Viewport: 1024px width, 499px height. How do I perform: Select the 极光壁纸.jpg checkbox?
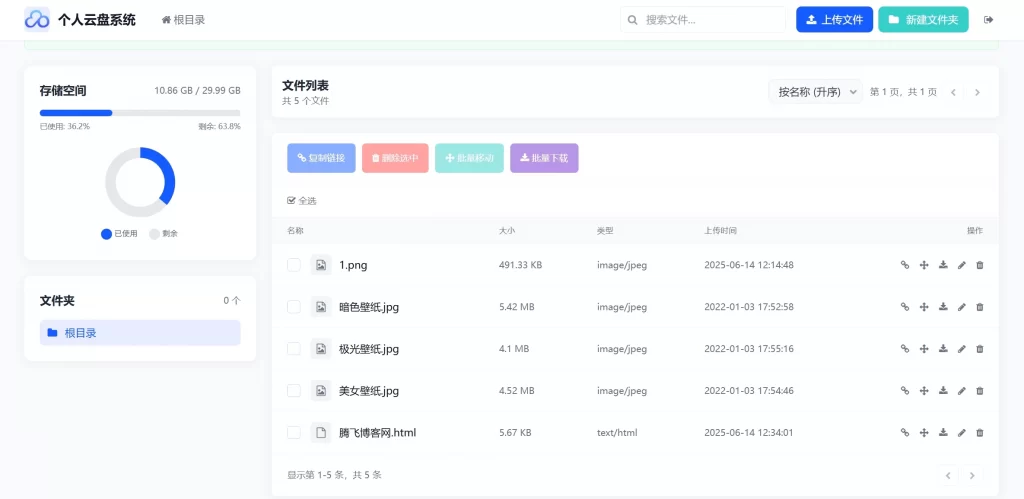[x=294, y=349]
